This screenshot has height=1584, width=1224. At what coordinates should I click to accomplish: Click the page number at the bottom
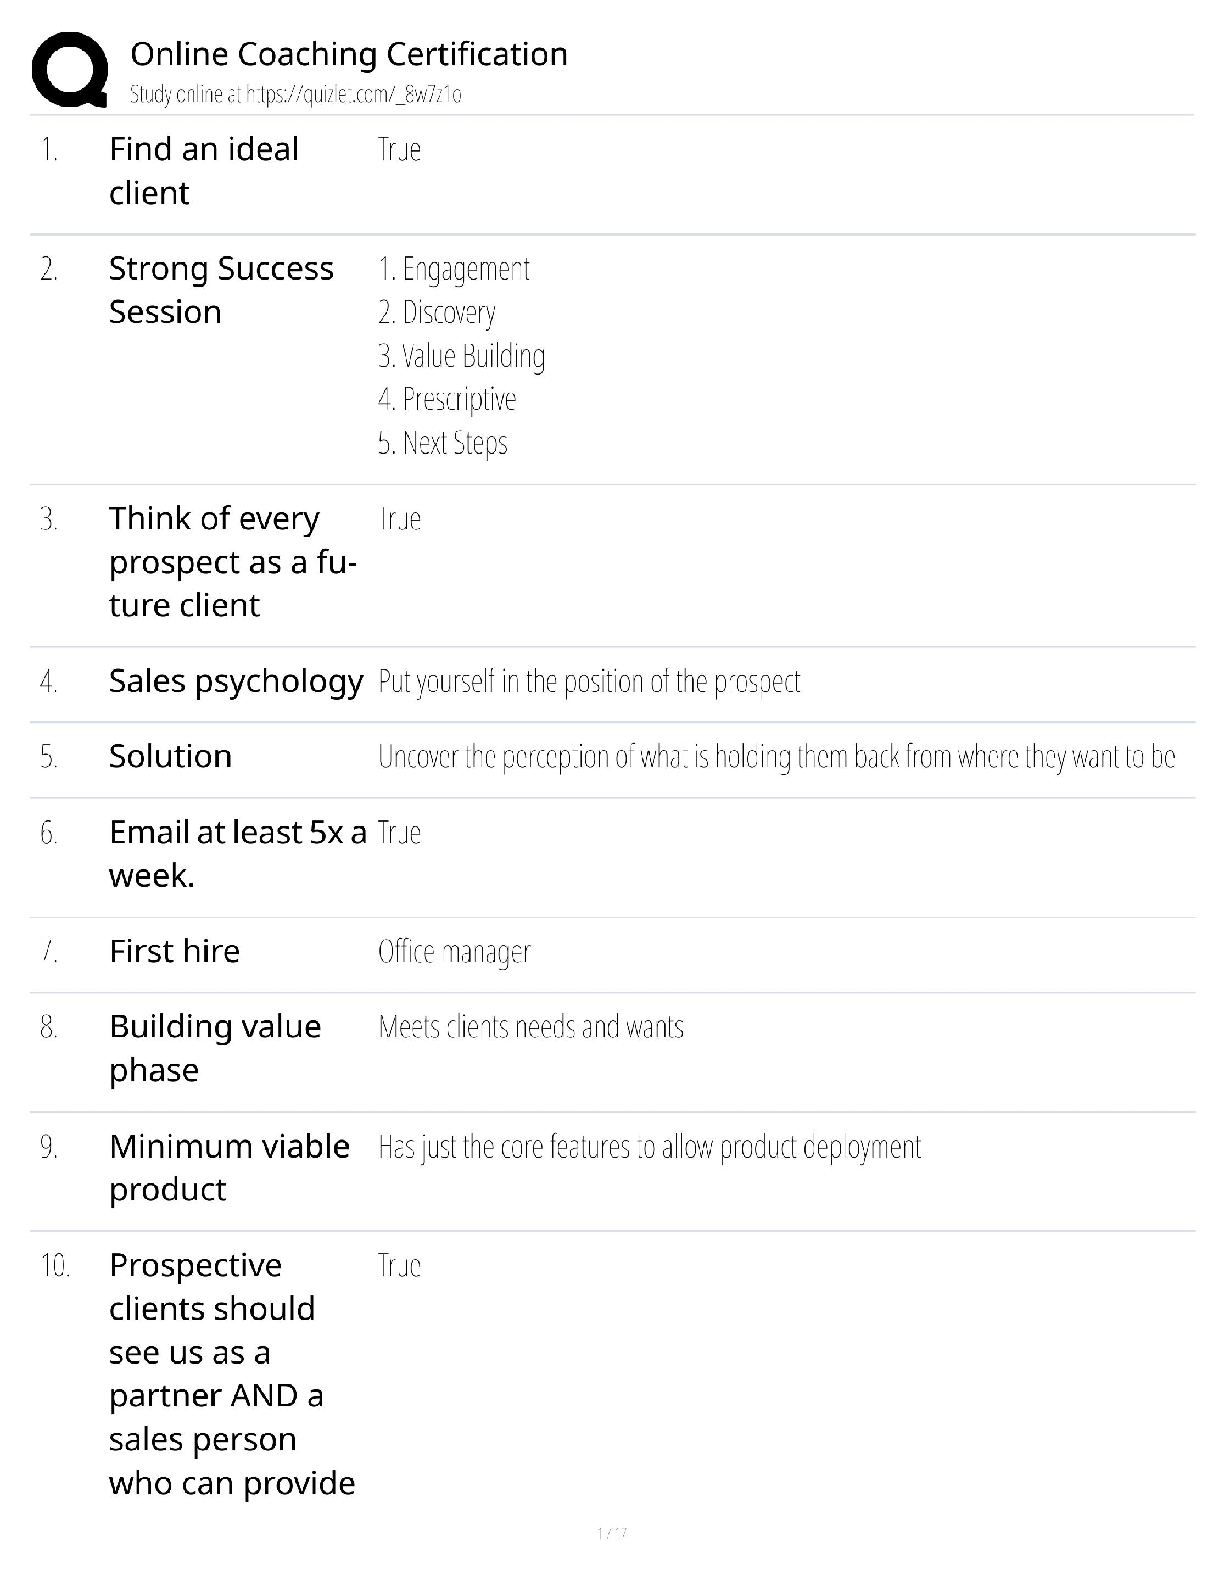click(611, 1533)
